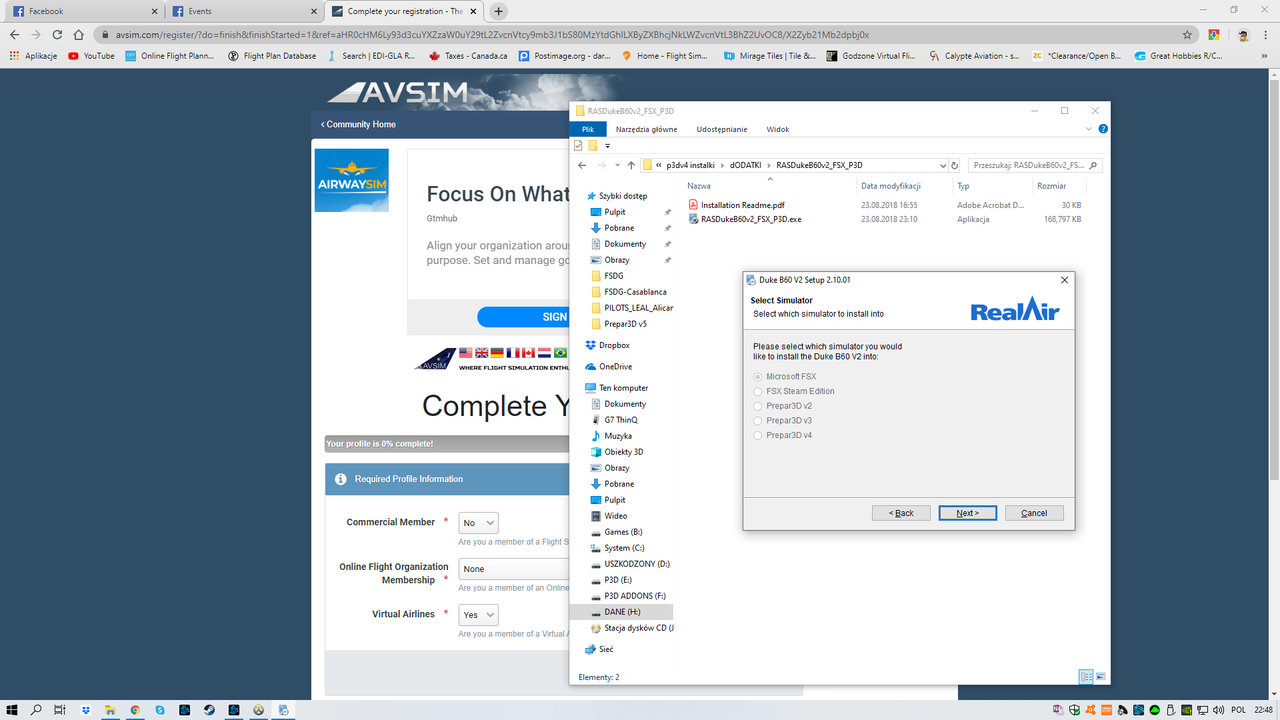The height and width of the screenshot is (720, 1280).
Task: Show more Chrome bookmarks overflow
Action: point(1267,56)
